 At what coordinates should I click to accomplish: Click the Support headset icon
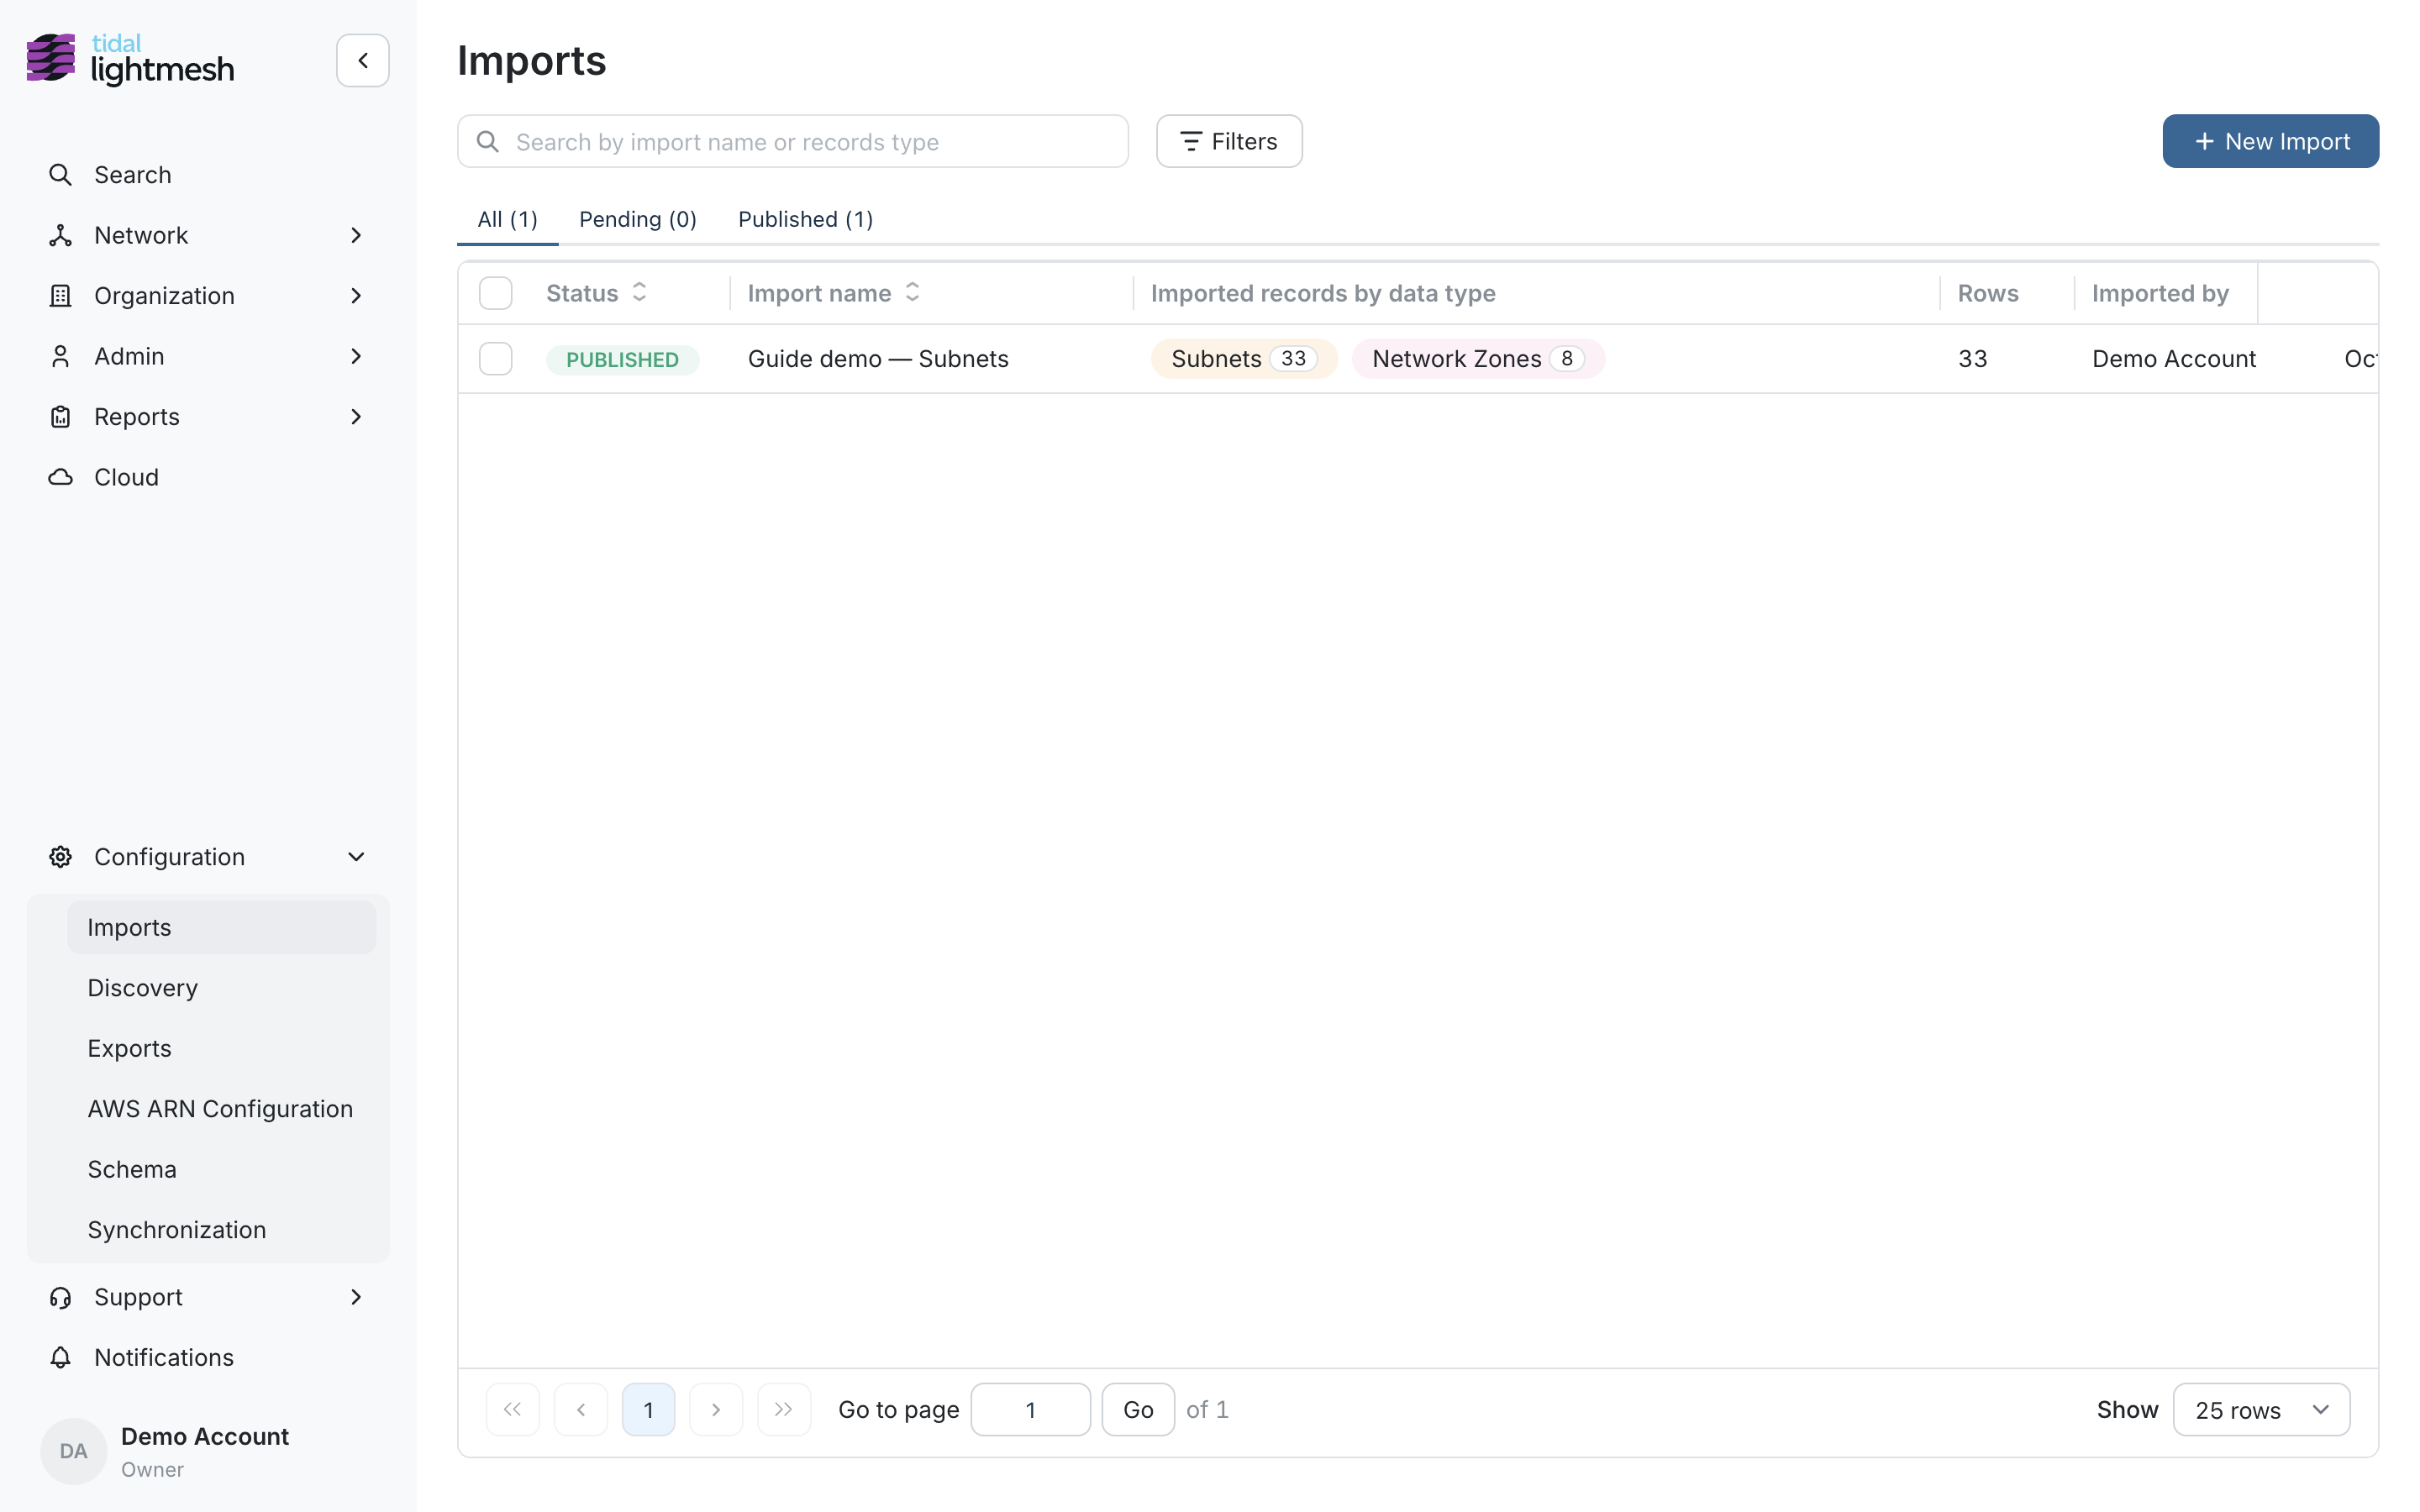click(61, 1297)
